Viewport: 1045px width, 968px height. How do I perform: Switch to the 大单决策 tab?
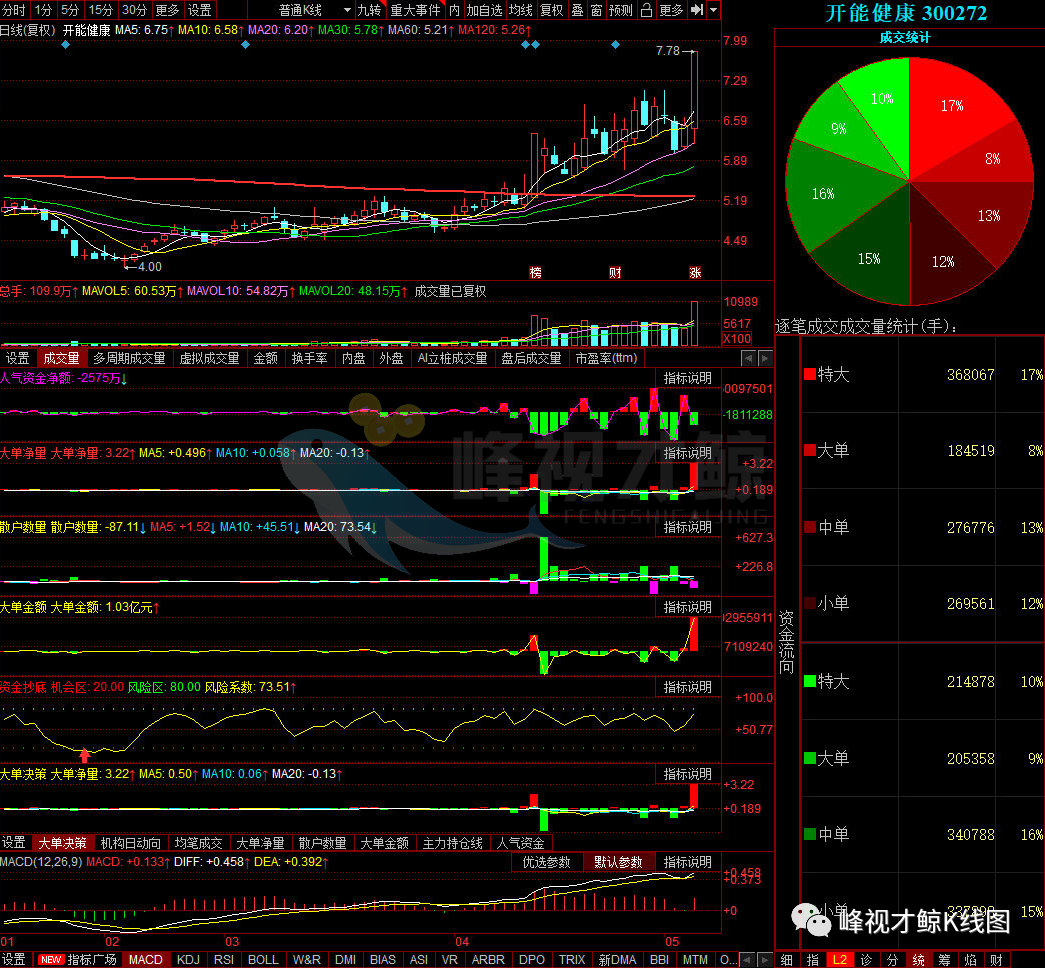(x=62, y=843)
